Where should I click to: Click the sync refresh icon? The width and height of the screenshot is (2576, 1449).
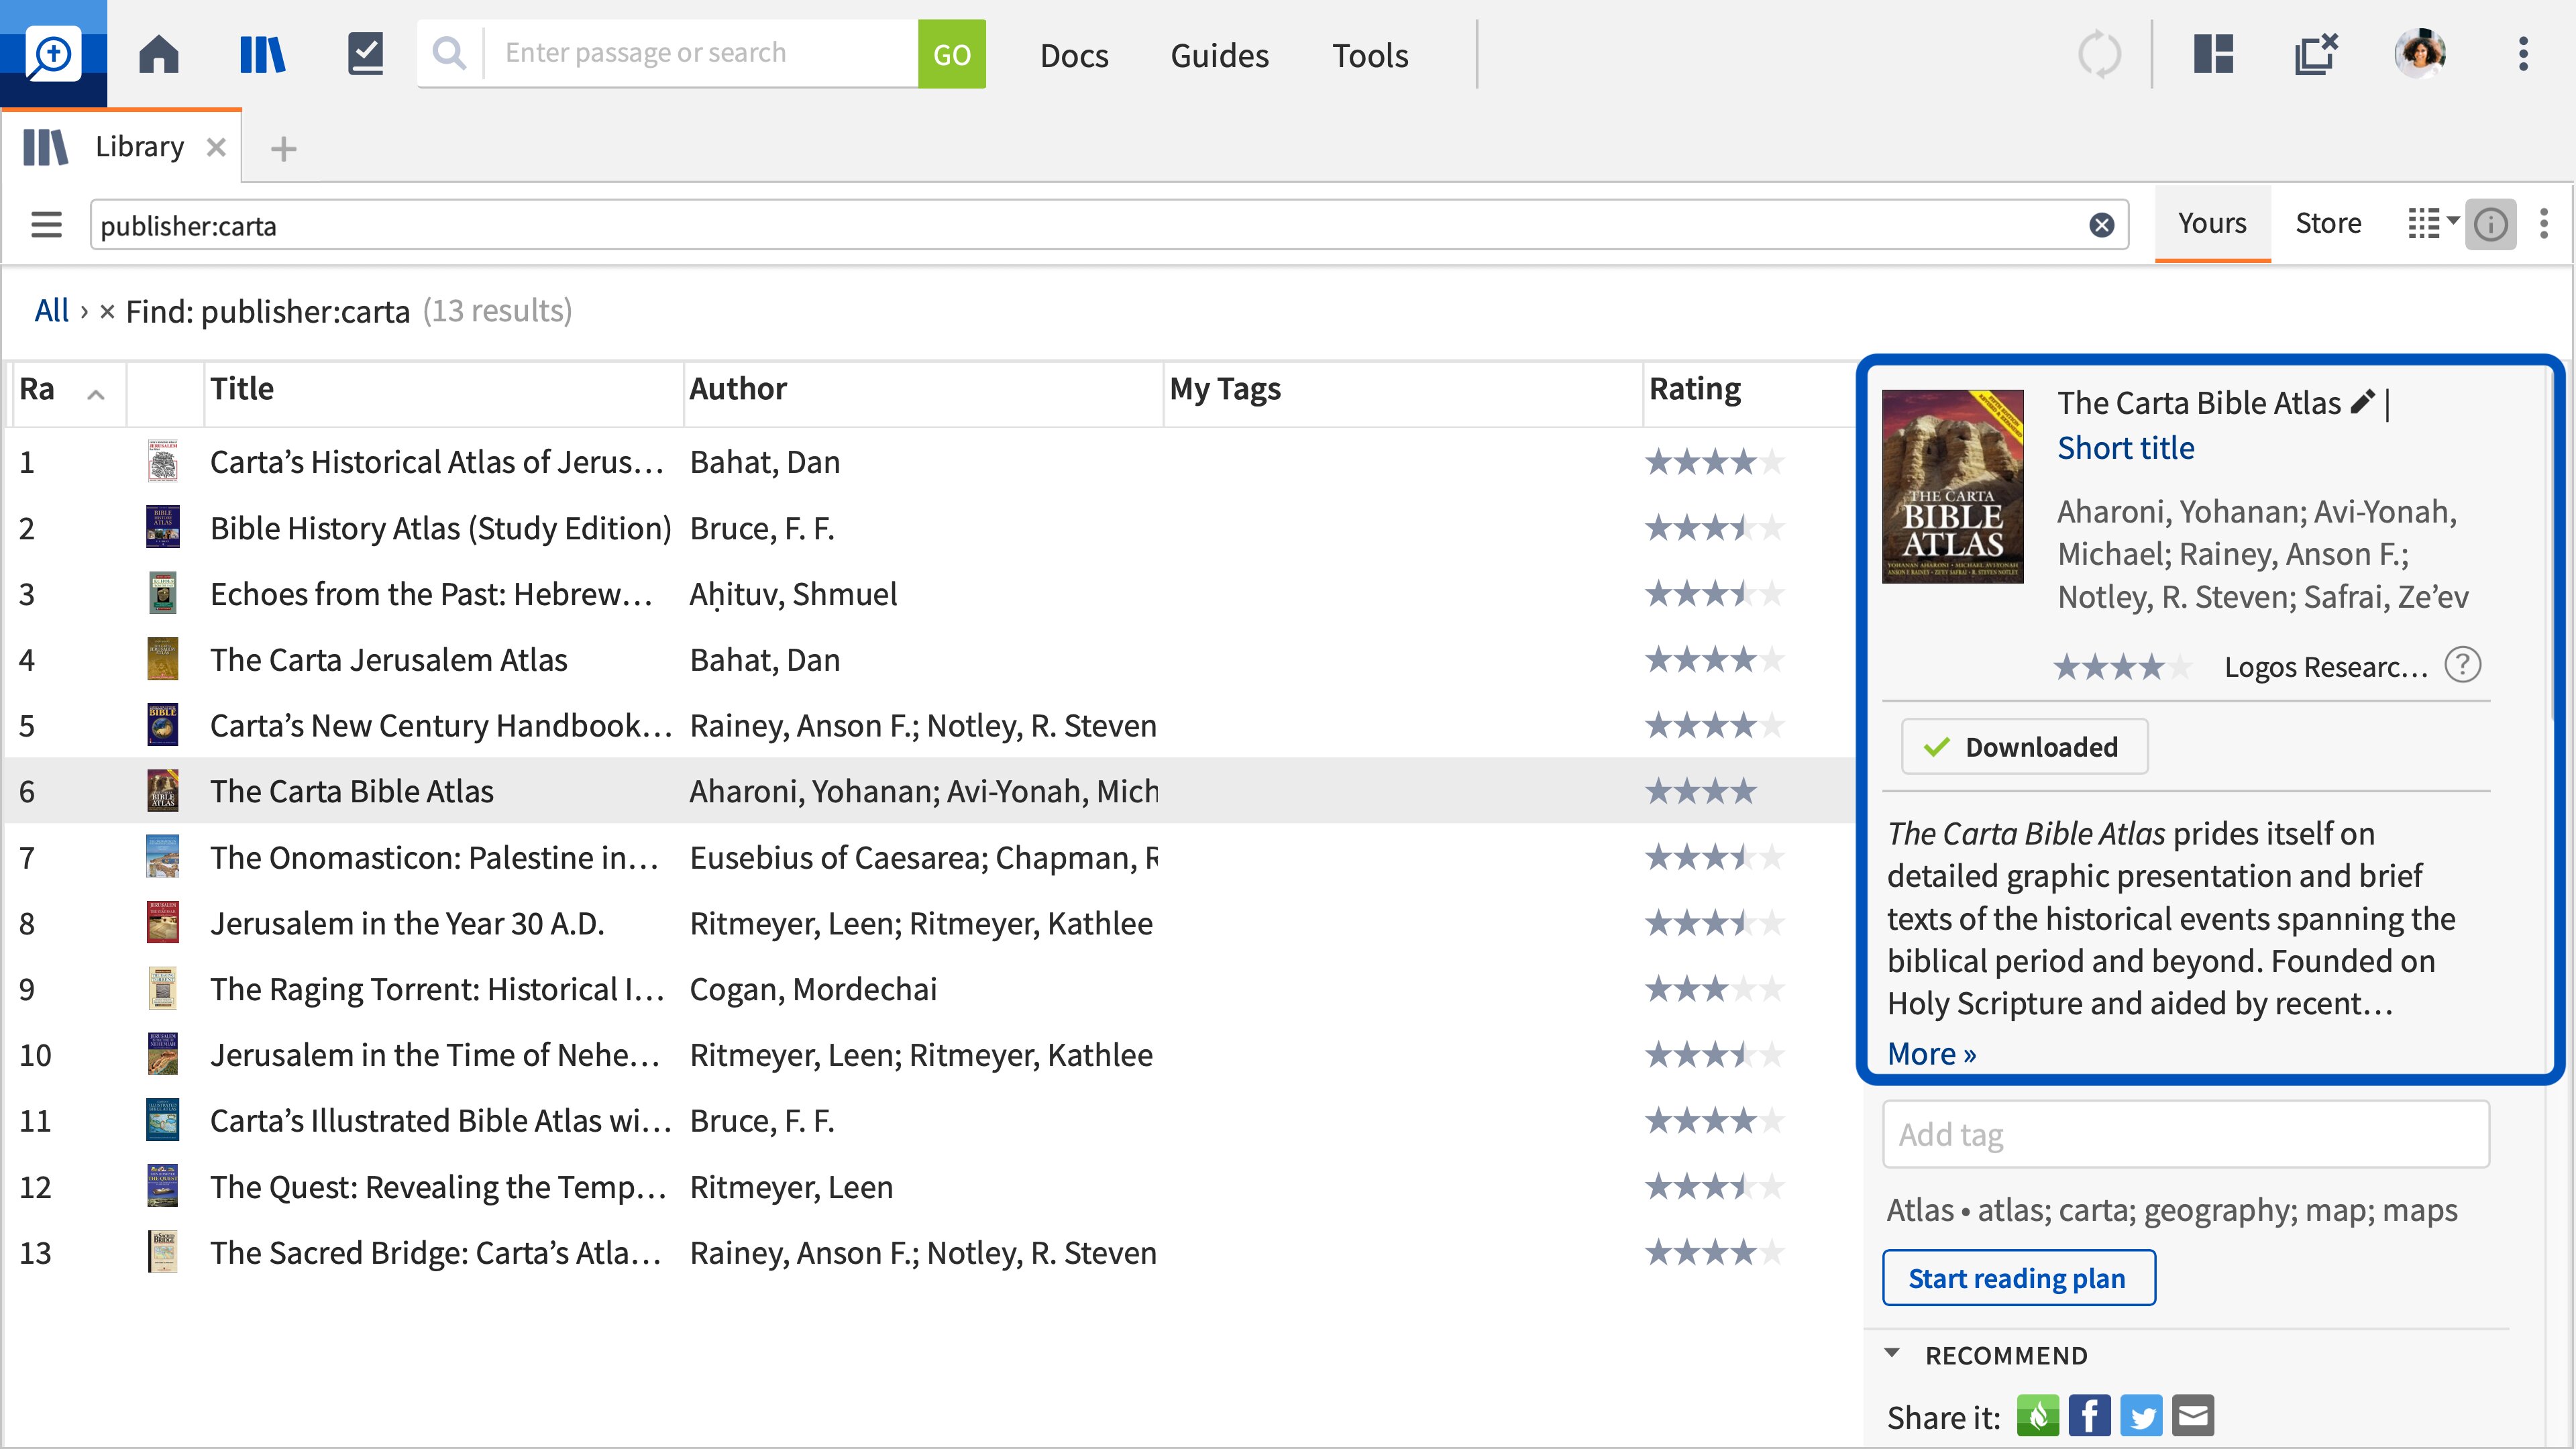click(x=2099, y=54)
